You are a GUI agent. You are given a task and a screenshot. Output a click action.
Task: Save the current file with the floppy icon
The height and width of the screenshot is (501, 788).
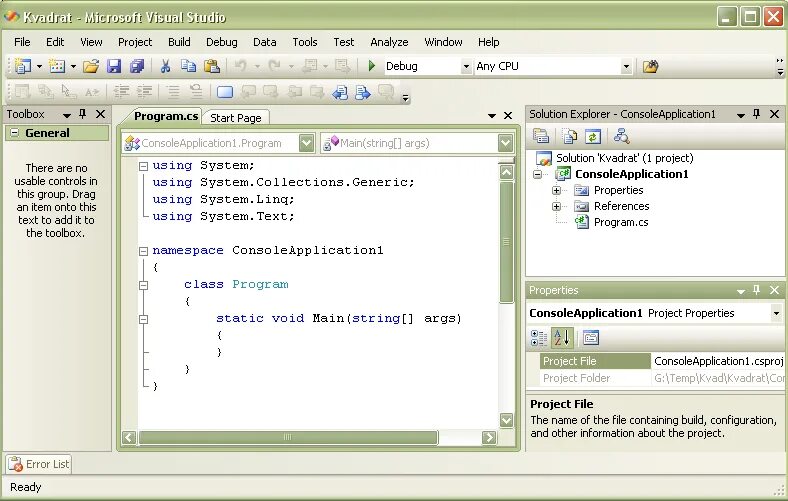(114, 66)
